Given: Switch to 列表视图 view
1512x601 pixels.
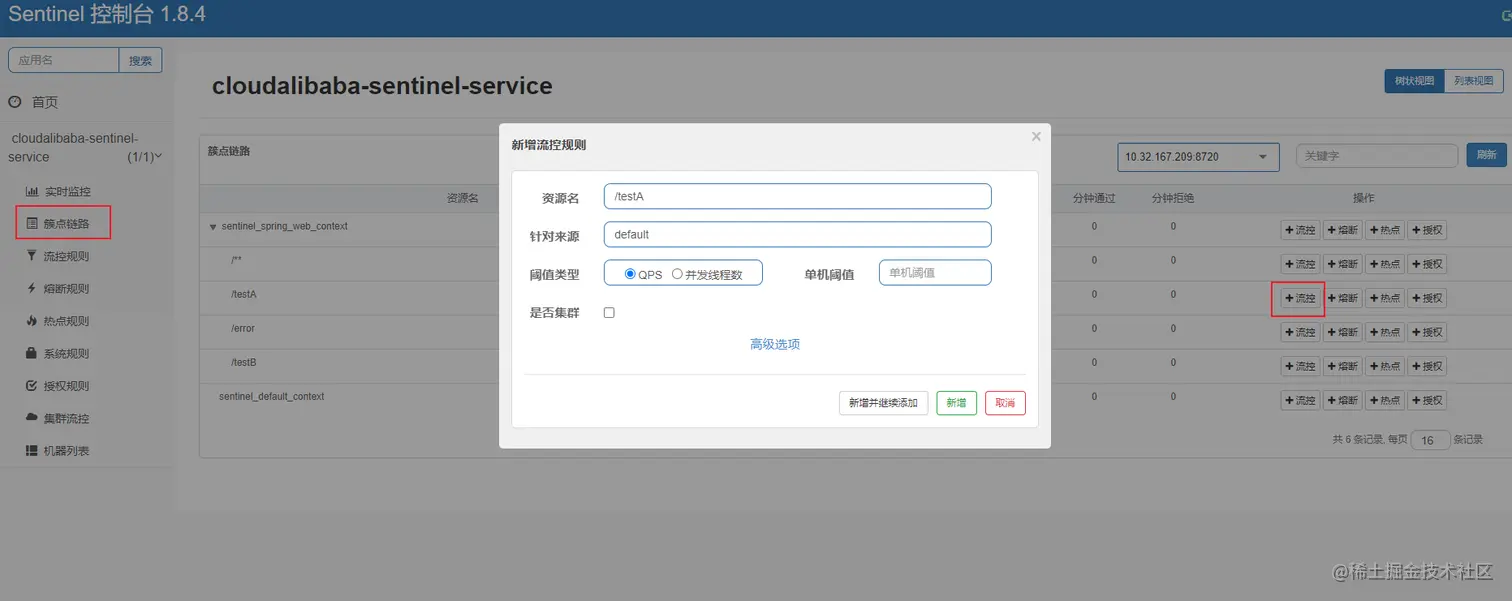Looking at the screenshot, I should (1473, 81).
